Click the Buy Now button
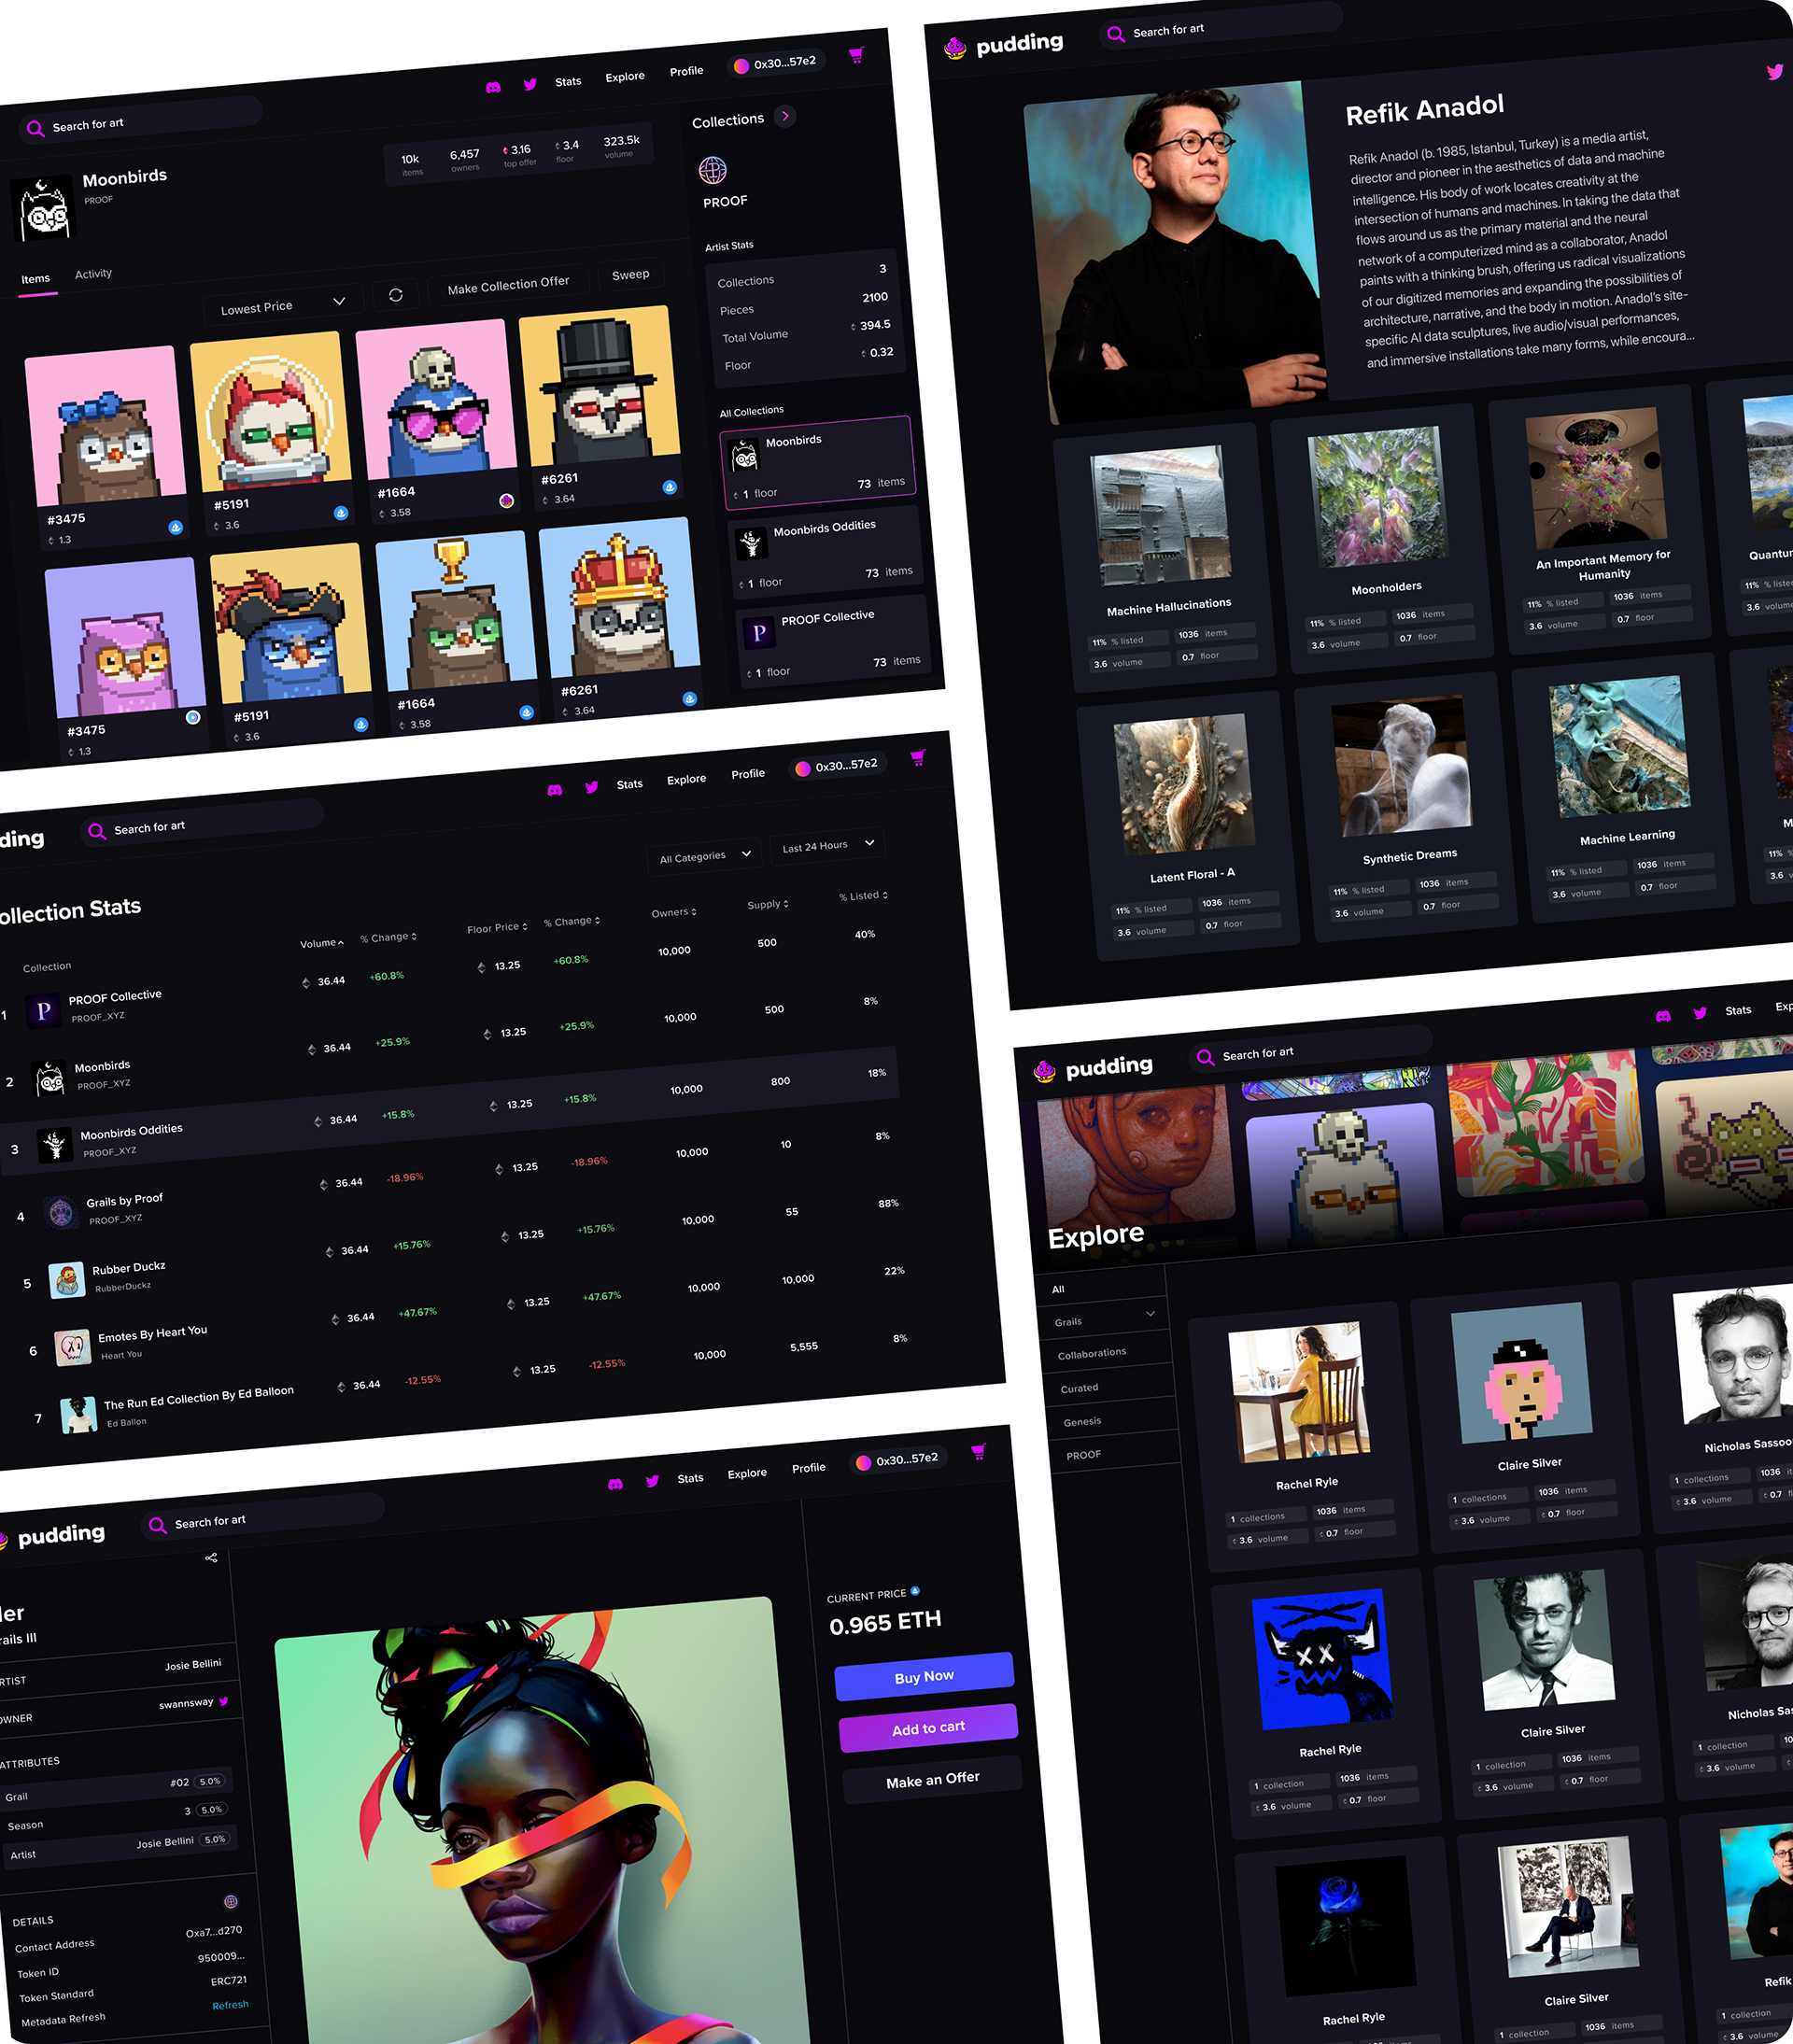This screenshot has width=1793, height=2044. [x=924, y=1677]
